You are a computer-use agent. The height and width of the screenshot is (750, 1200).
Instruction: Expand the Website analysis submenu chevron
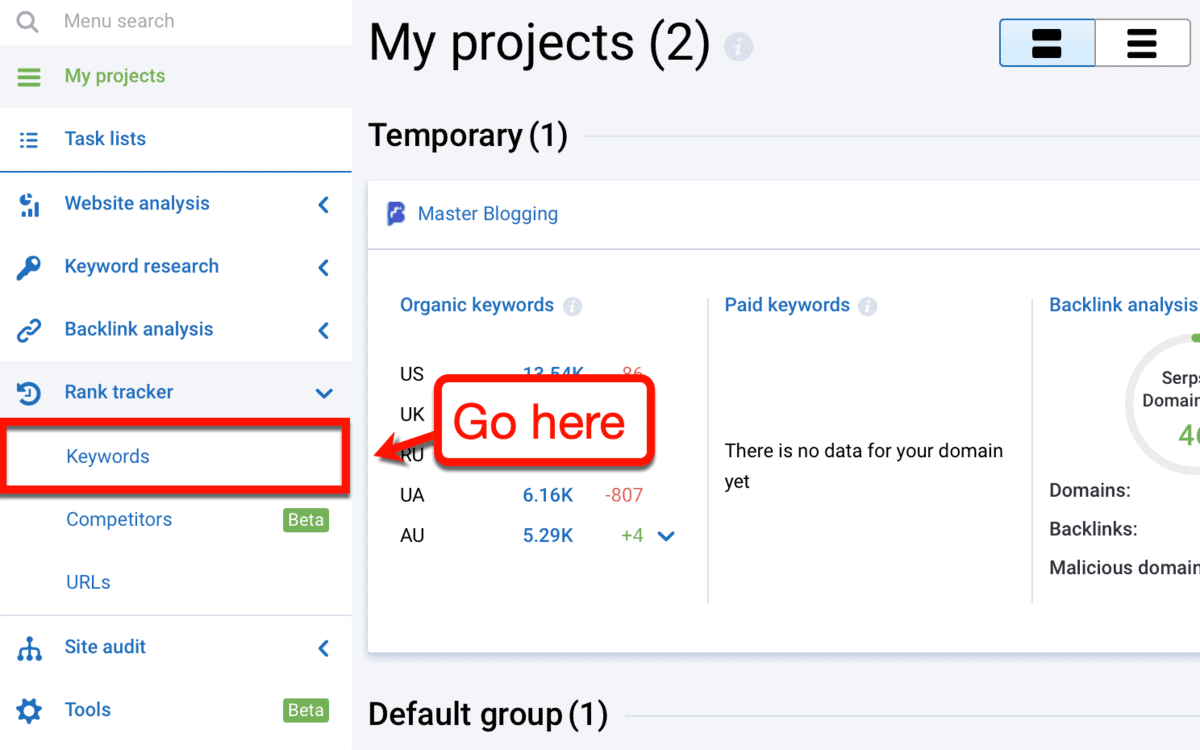(323, 204)
